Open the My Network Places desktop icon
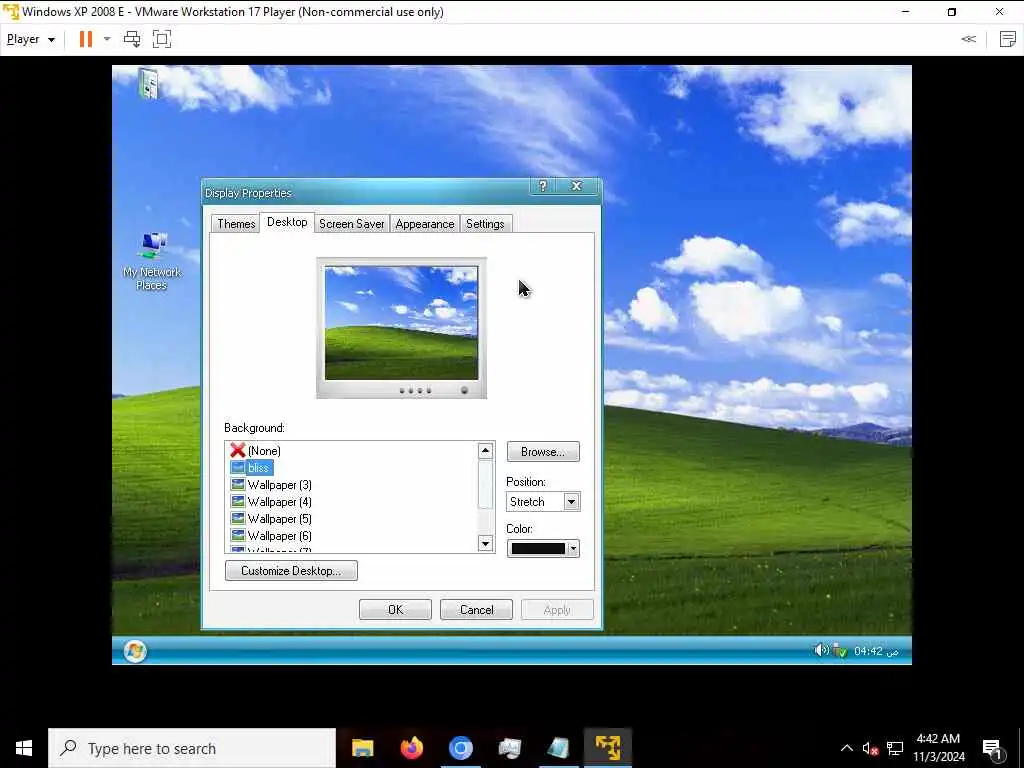 click(x=152, y=261)
